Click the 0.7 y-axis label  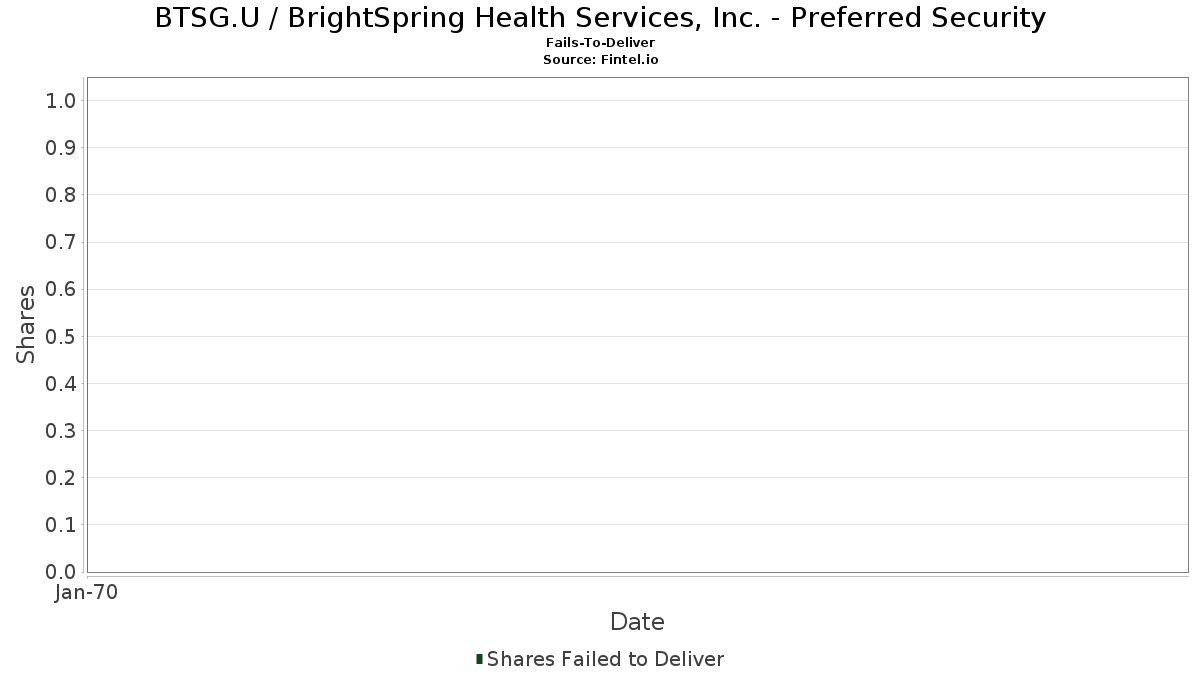pos(61,242)
